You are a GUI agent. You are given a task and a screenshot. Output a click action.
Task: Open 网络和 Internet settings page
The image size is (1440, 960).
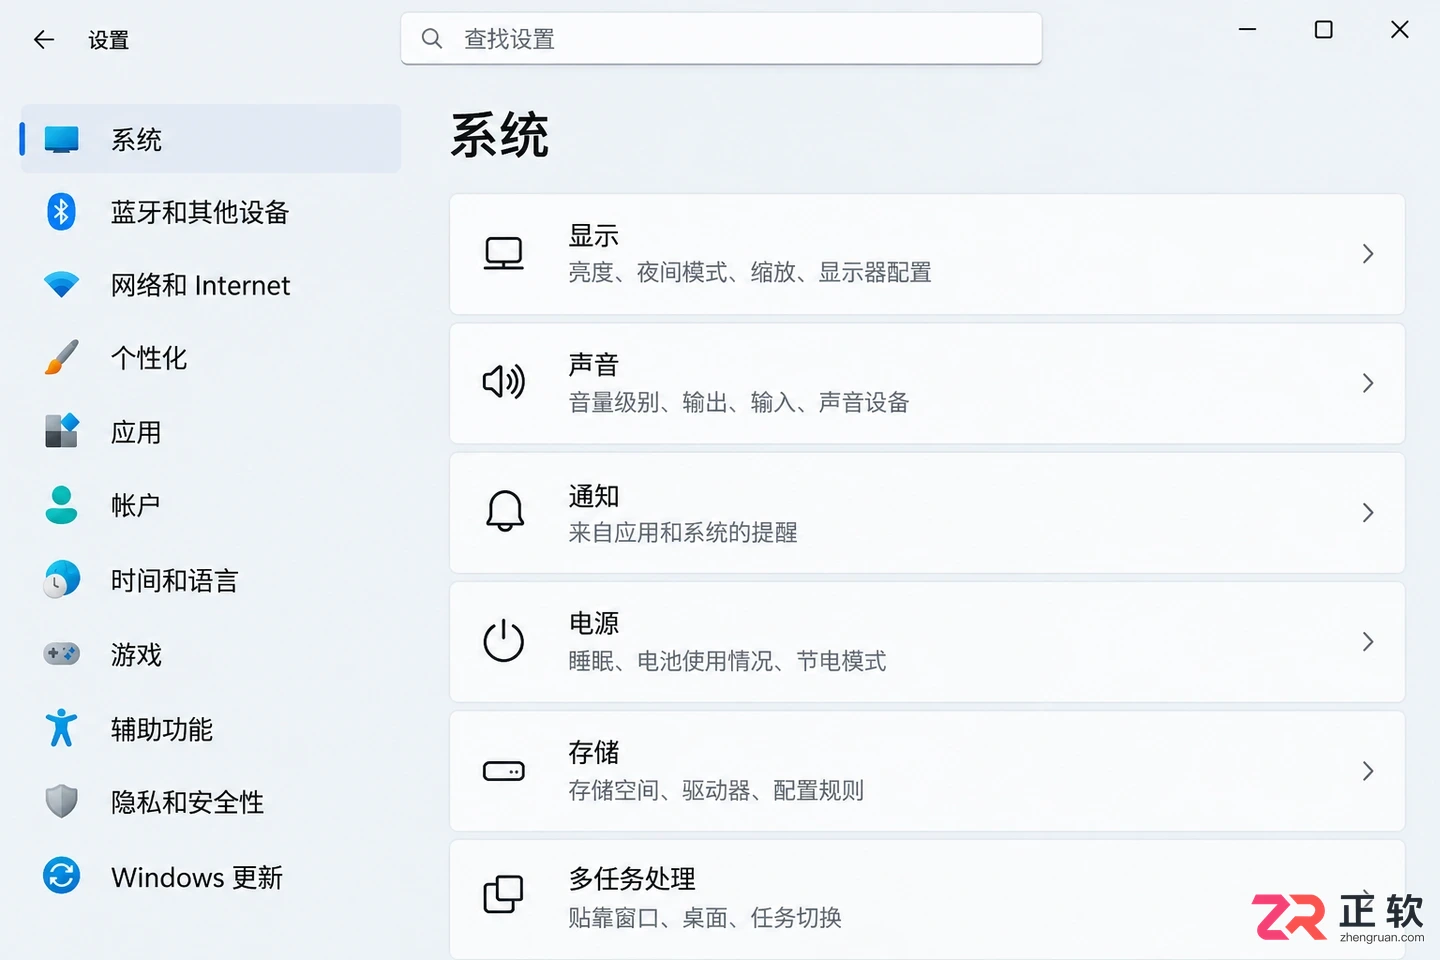tap(200, 285)
